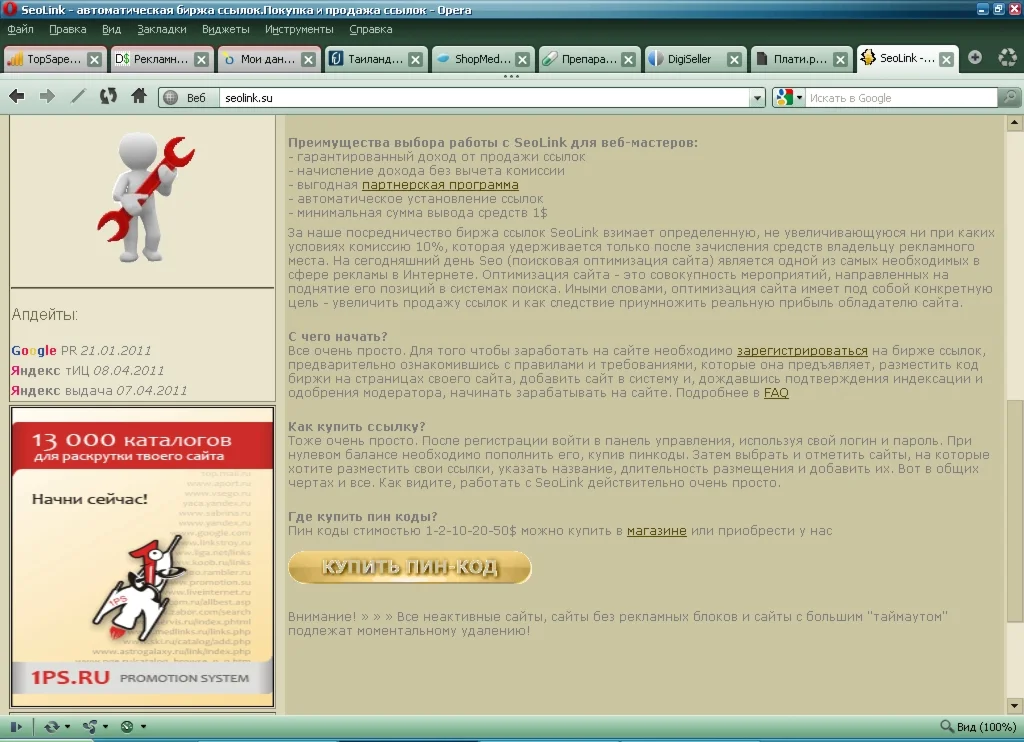The height and width of the screenshot is (742, 1024).
Task: Click the browser Back navigation arrow
Action: point(16,96)
